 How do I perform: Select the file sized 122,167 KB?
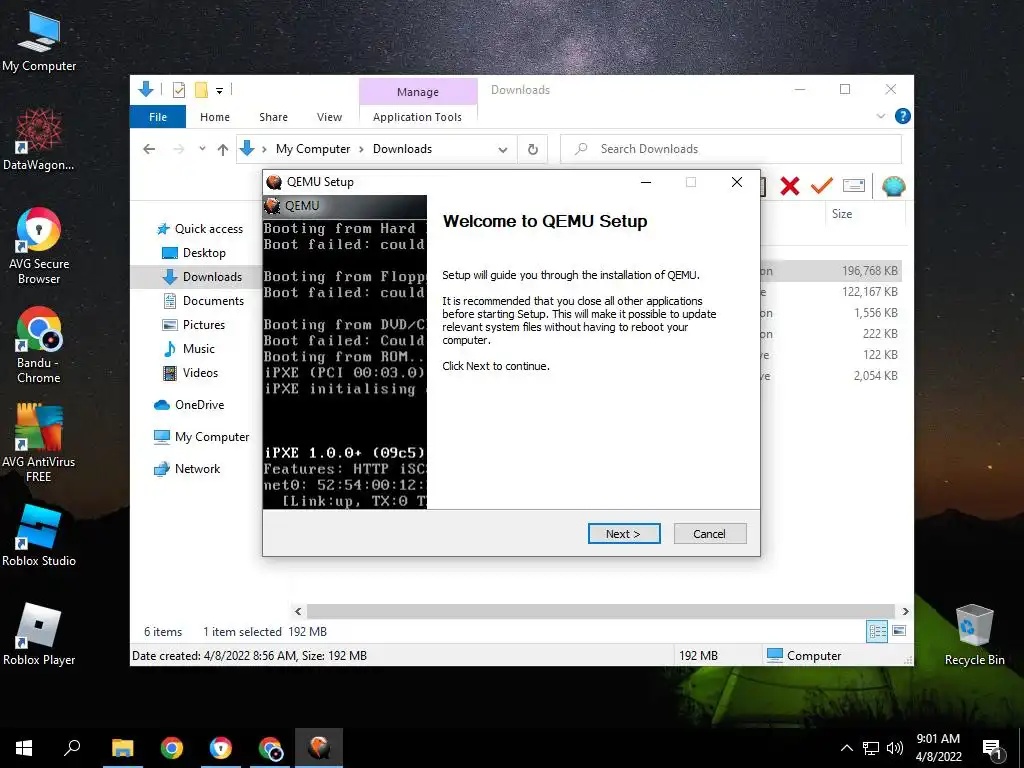(x=831, y=292)
